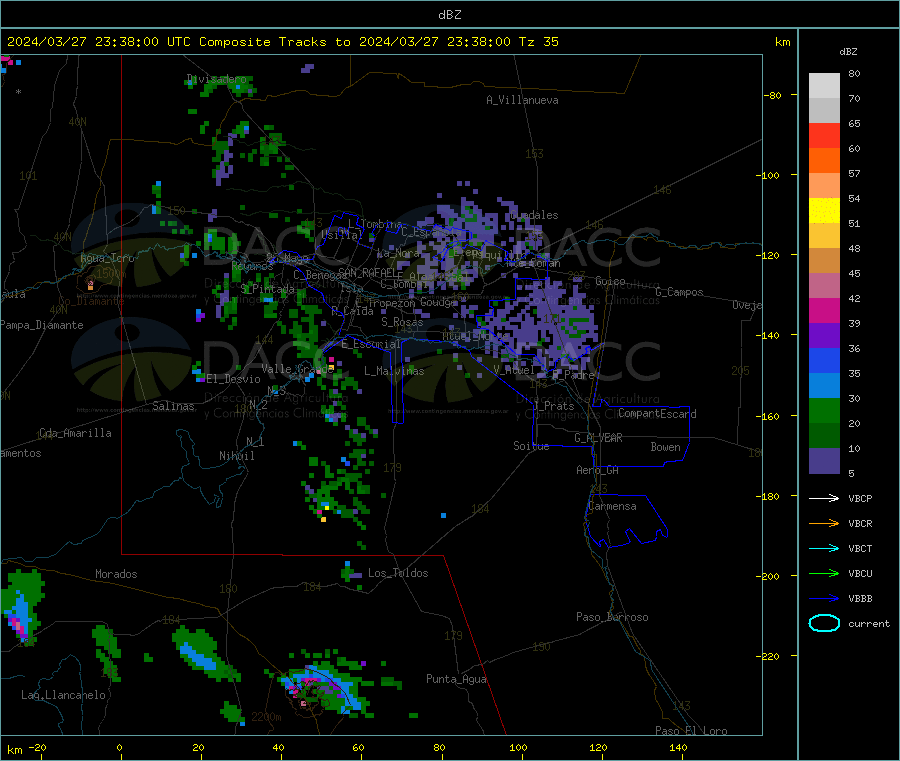Click the -80 km right axis tick label
900x761 pixels.
pyautogui.click(x=773, y=95)
